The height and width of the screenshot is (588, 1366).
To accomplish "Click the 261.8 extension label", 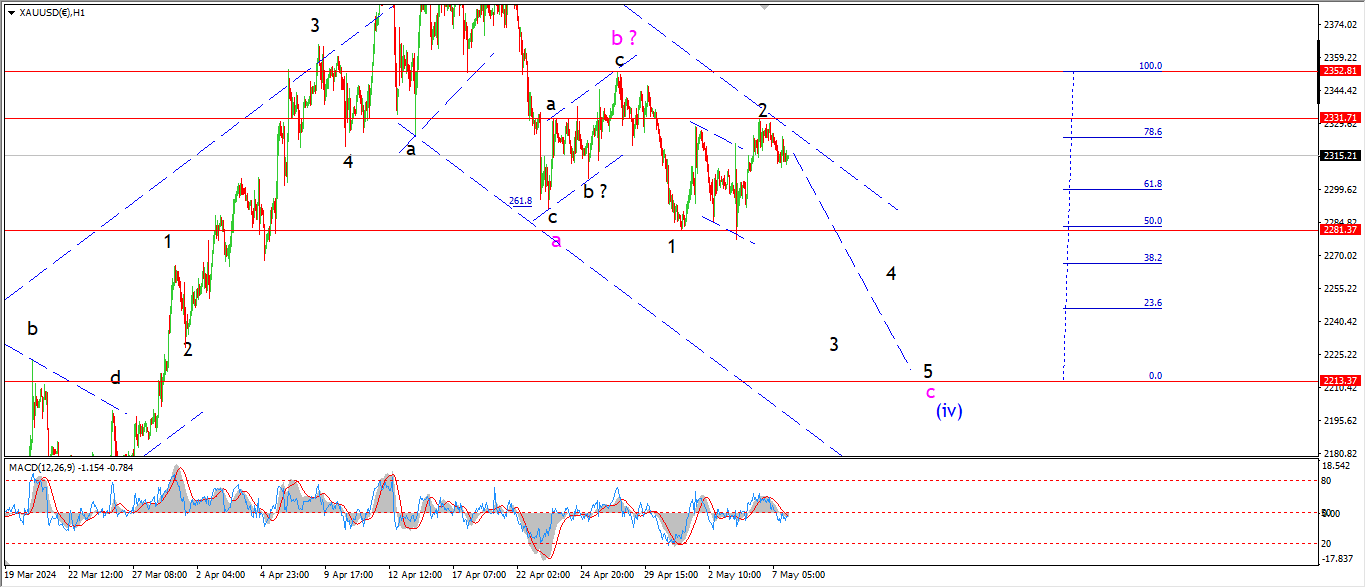I will tap(520, 201).
